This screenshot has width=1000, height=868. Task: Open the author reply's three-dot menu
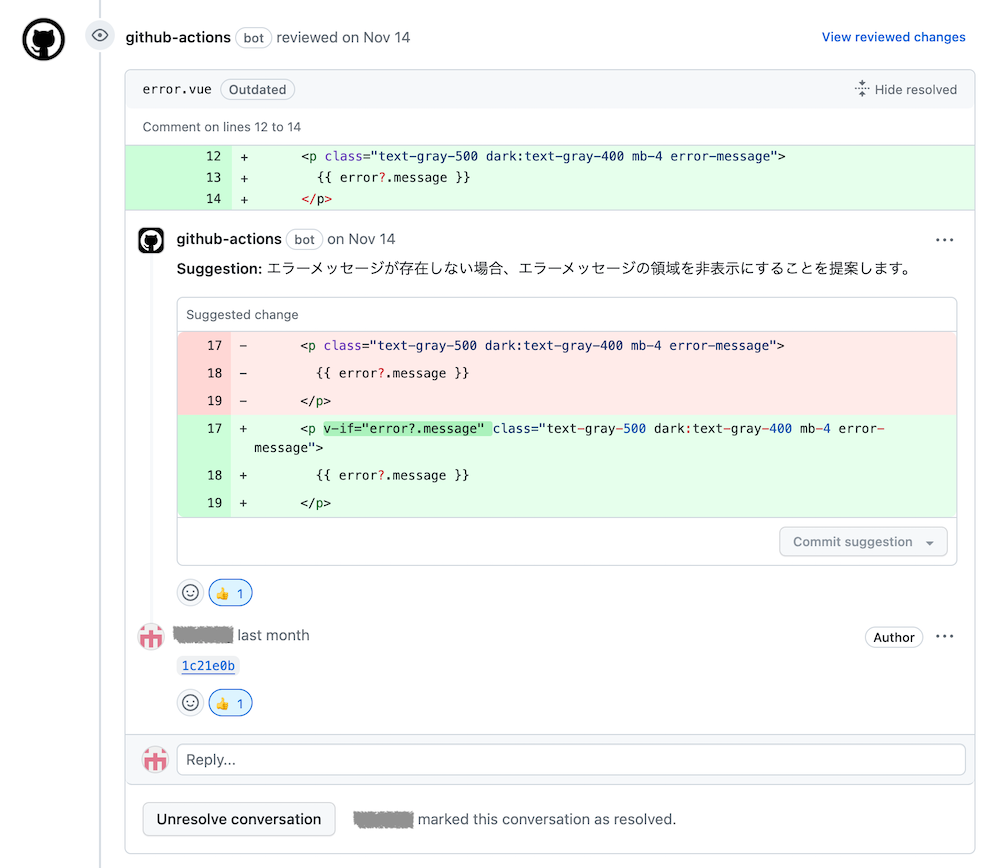coord(944,637)
